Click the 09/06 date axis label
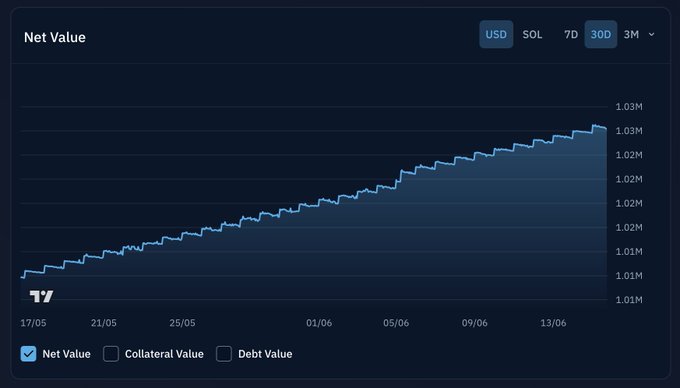The height and width of the screenshot is (388, 680). click(474, 323)
